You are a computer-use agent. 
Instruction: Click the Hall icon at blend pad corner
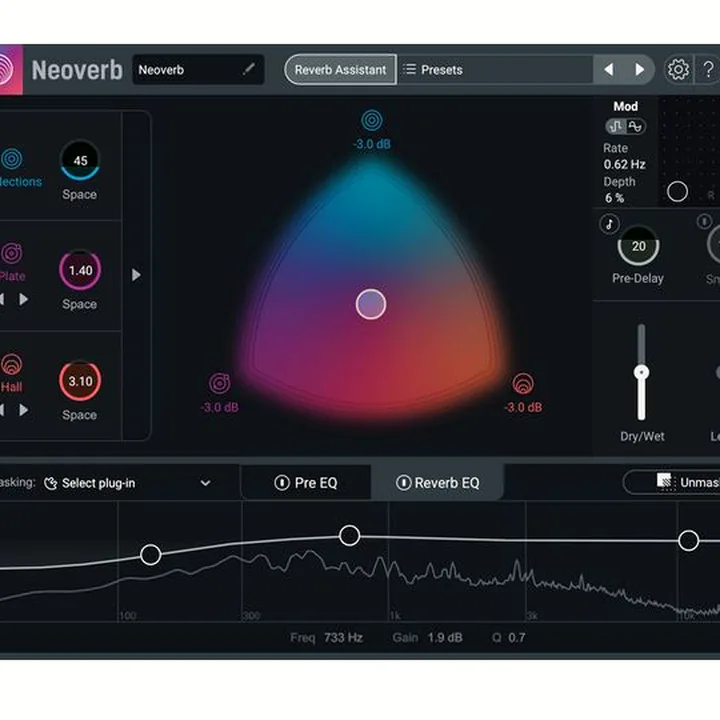(523, 384)
